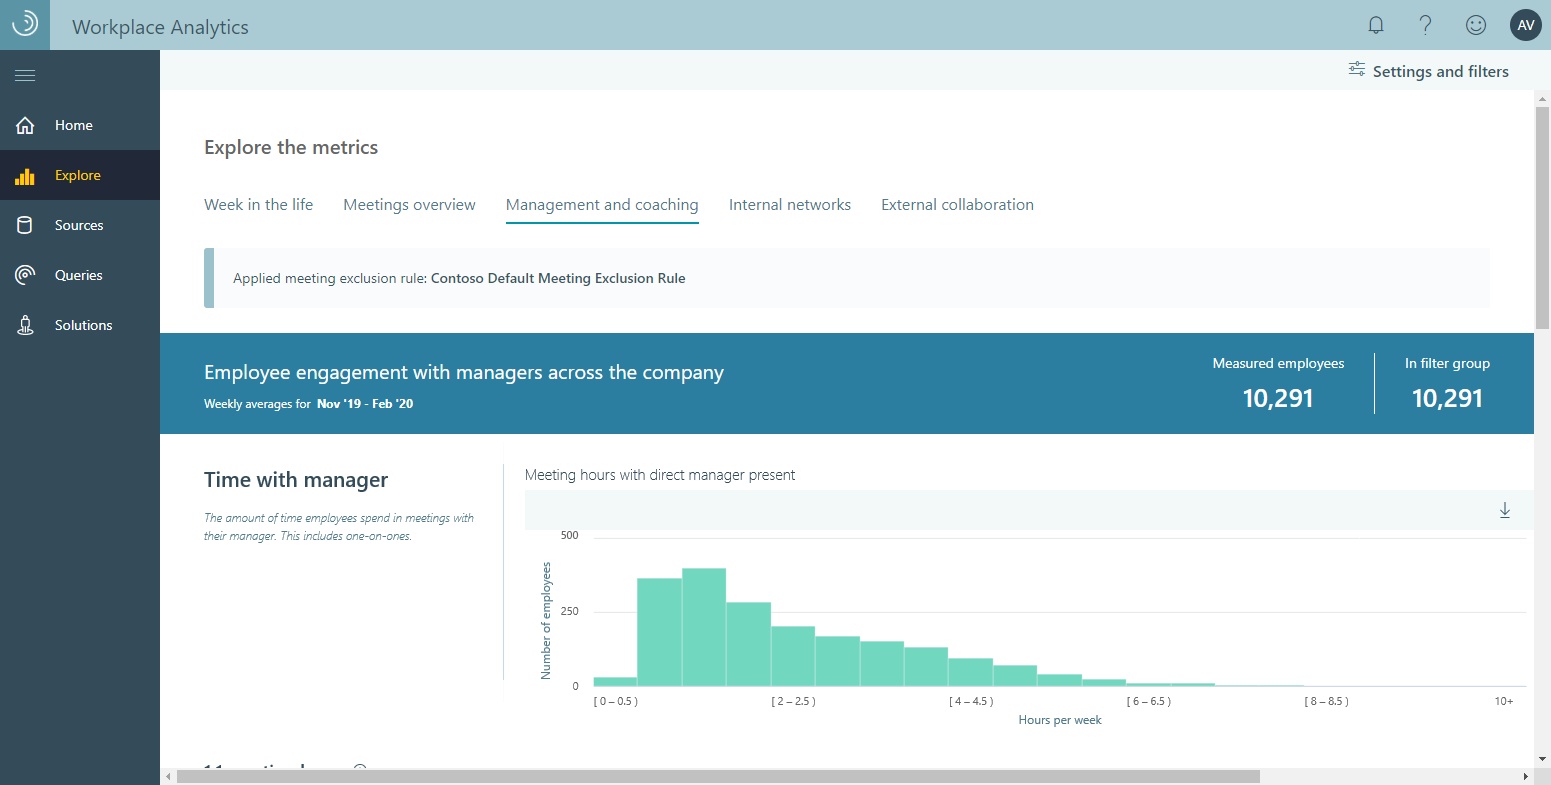Click the [2 – 2.5) axis label
This screenshot has height=785, width=1551.
[793, 701]
